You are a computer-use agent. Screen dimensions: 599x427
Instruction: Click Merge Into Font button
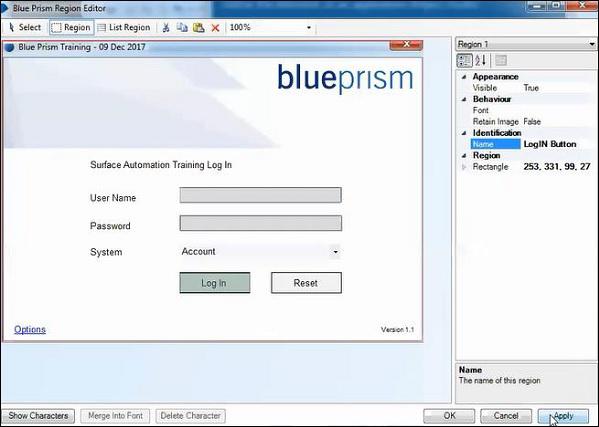coord(115,416)
